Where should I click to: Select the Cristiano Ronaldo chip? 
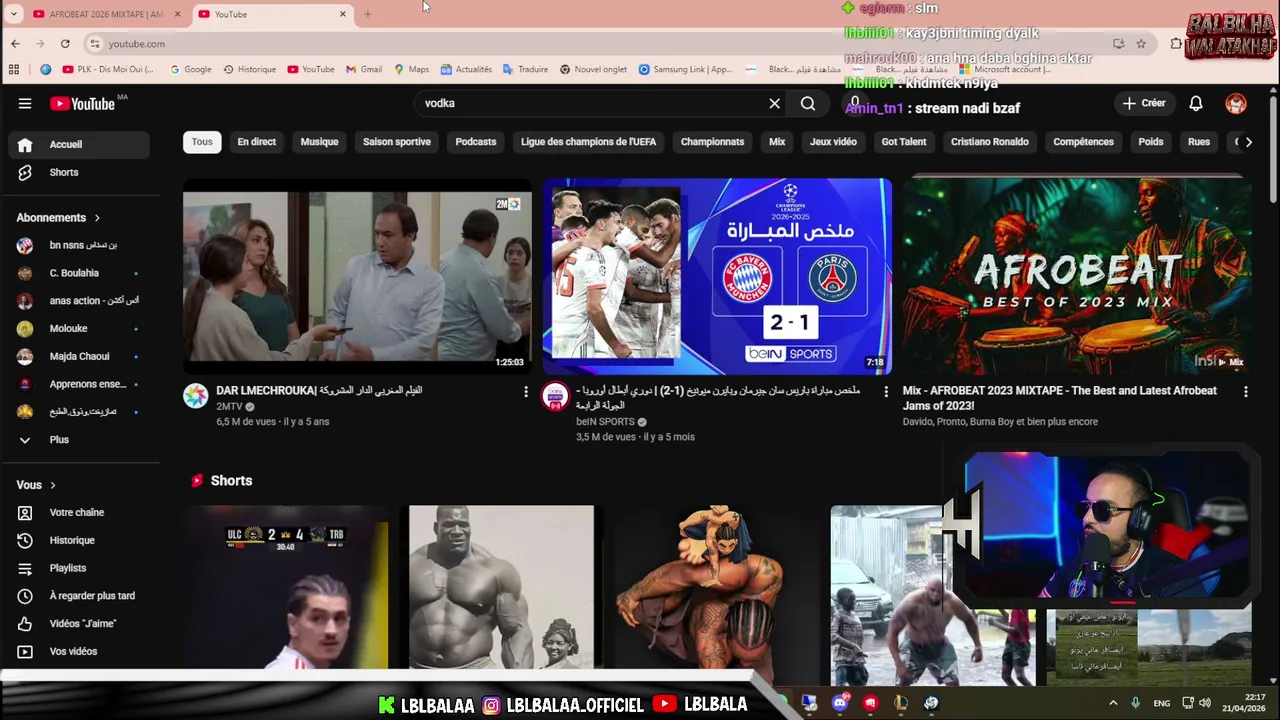tap(990, 142)
